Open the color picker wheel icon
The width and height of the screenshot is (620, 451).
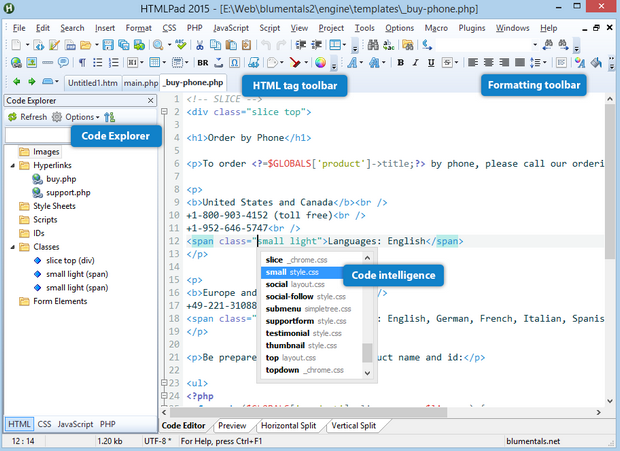point(320,63)
